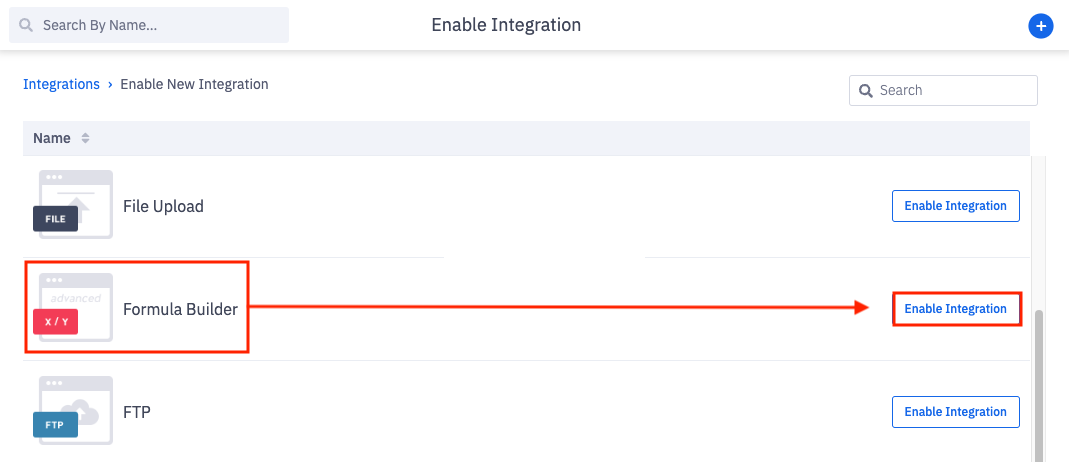This screenshot has width=1069, height=462.
Task: Go back to Integrations breadcrumb link
Action: [x=61, y=84]
